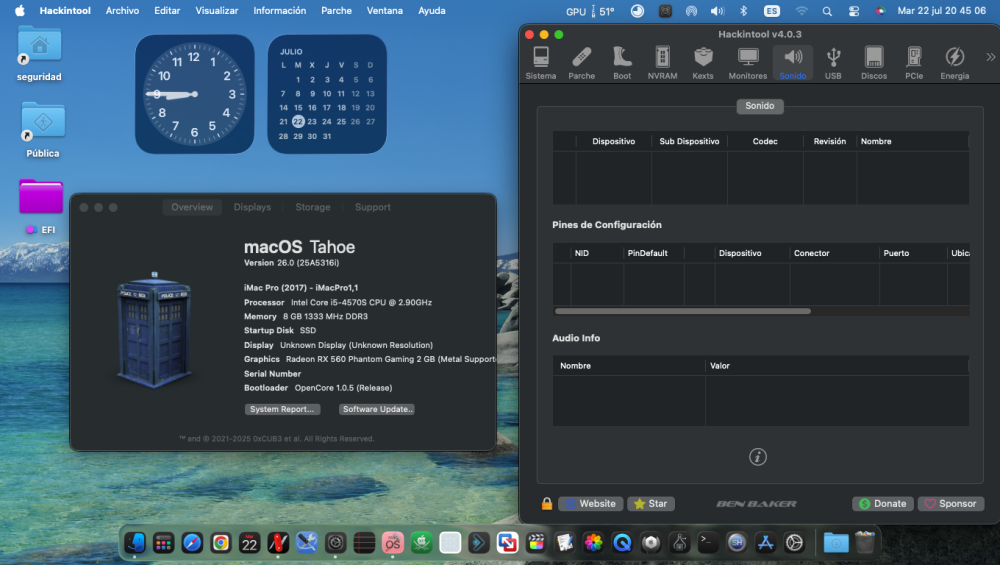Show the Discos section
Viewport: 1000px width, 565px height.
874,62
